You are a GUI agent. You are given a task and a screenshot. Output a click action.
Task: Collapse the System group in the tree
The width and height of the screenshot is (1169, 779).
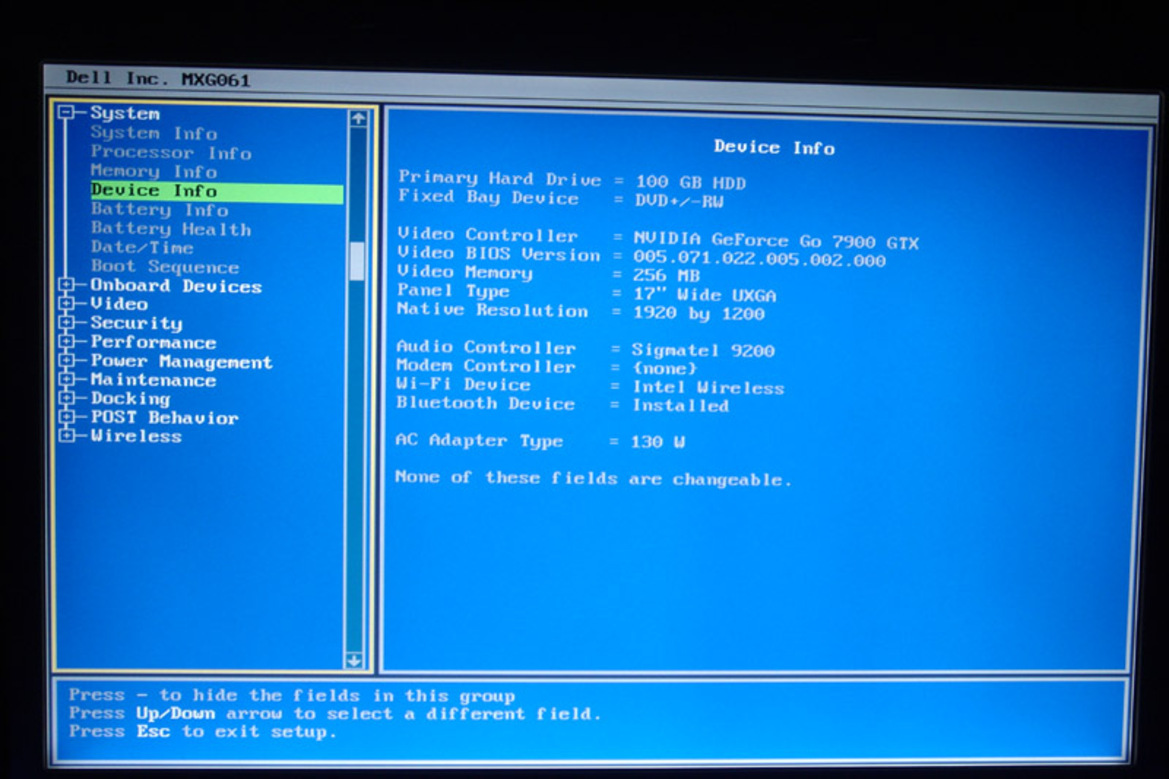point(67,113)
